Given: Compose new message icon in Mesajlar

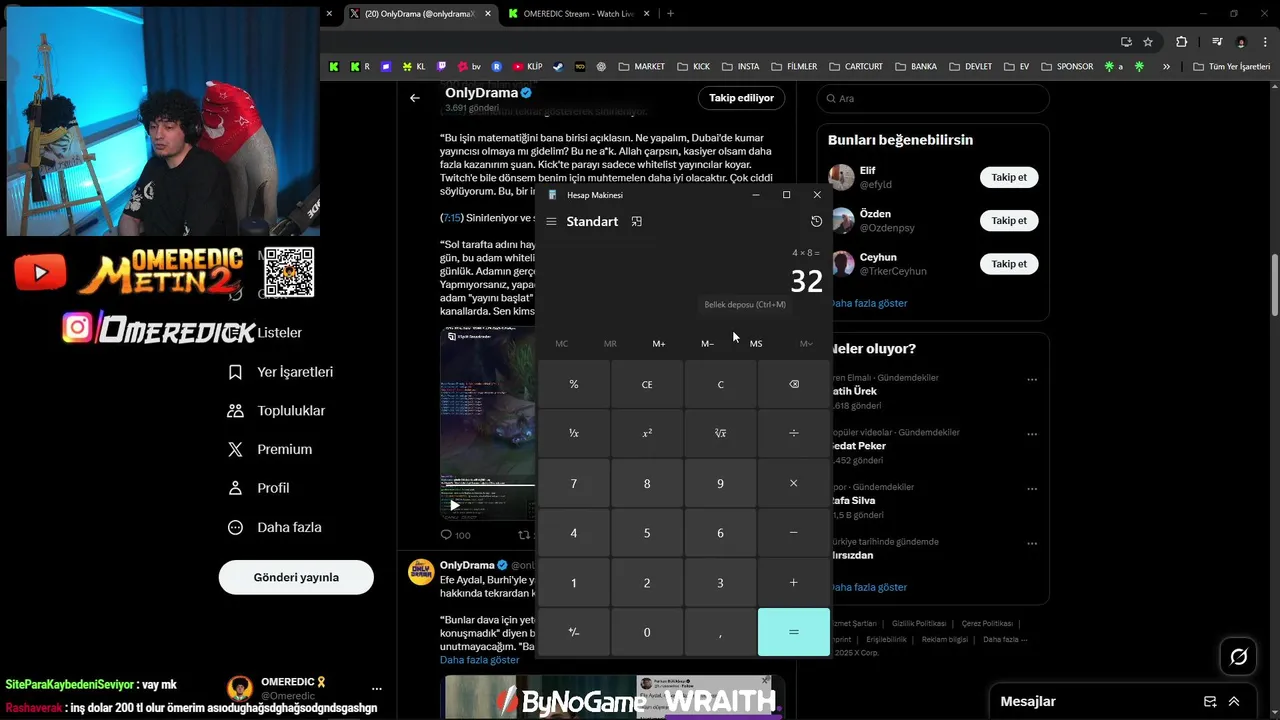Looking at the screenshot, I should (x=1210, y=701).
